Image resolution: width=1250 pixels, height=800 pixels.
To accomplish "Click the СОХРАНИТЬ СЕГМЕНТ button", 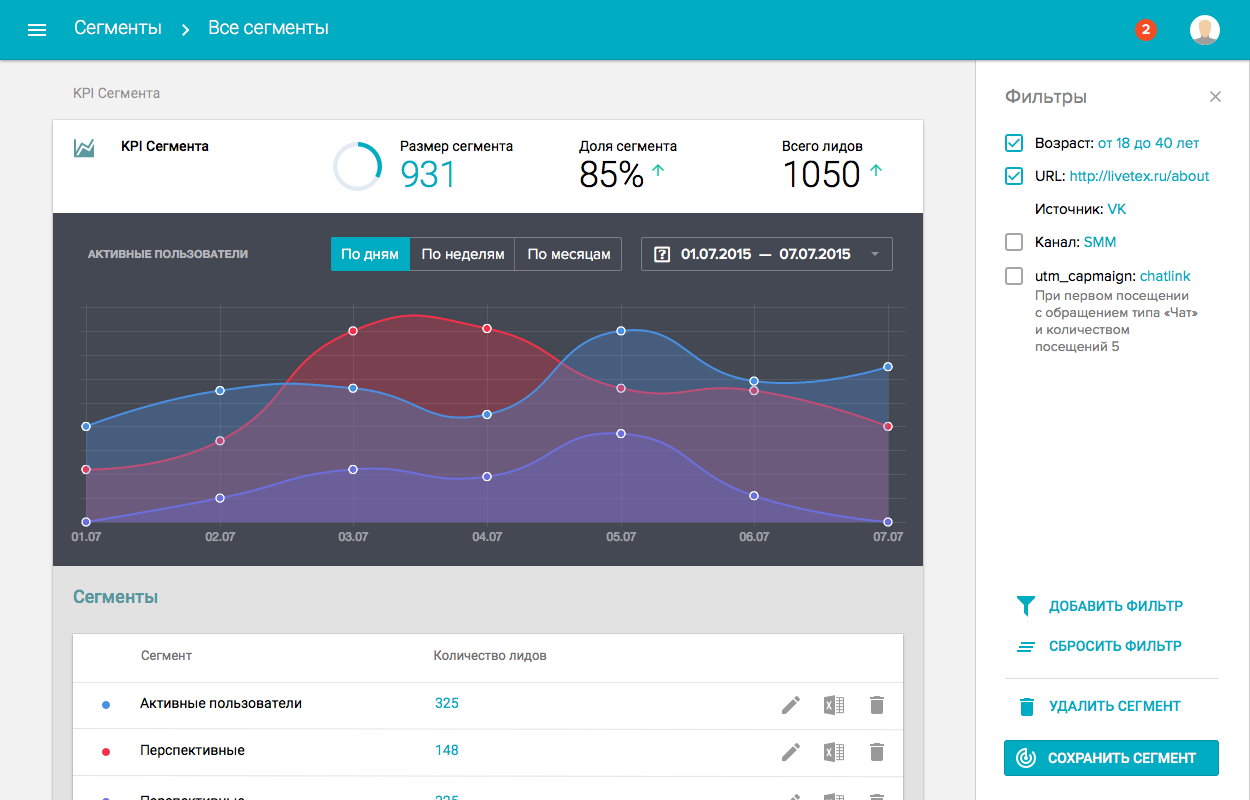I will pyautogui.click(x=1111, y=758).
